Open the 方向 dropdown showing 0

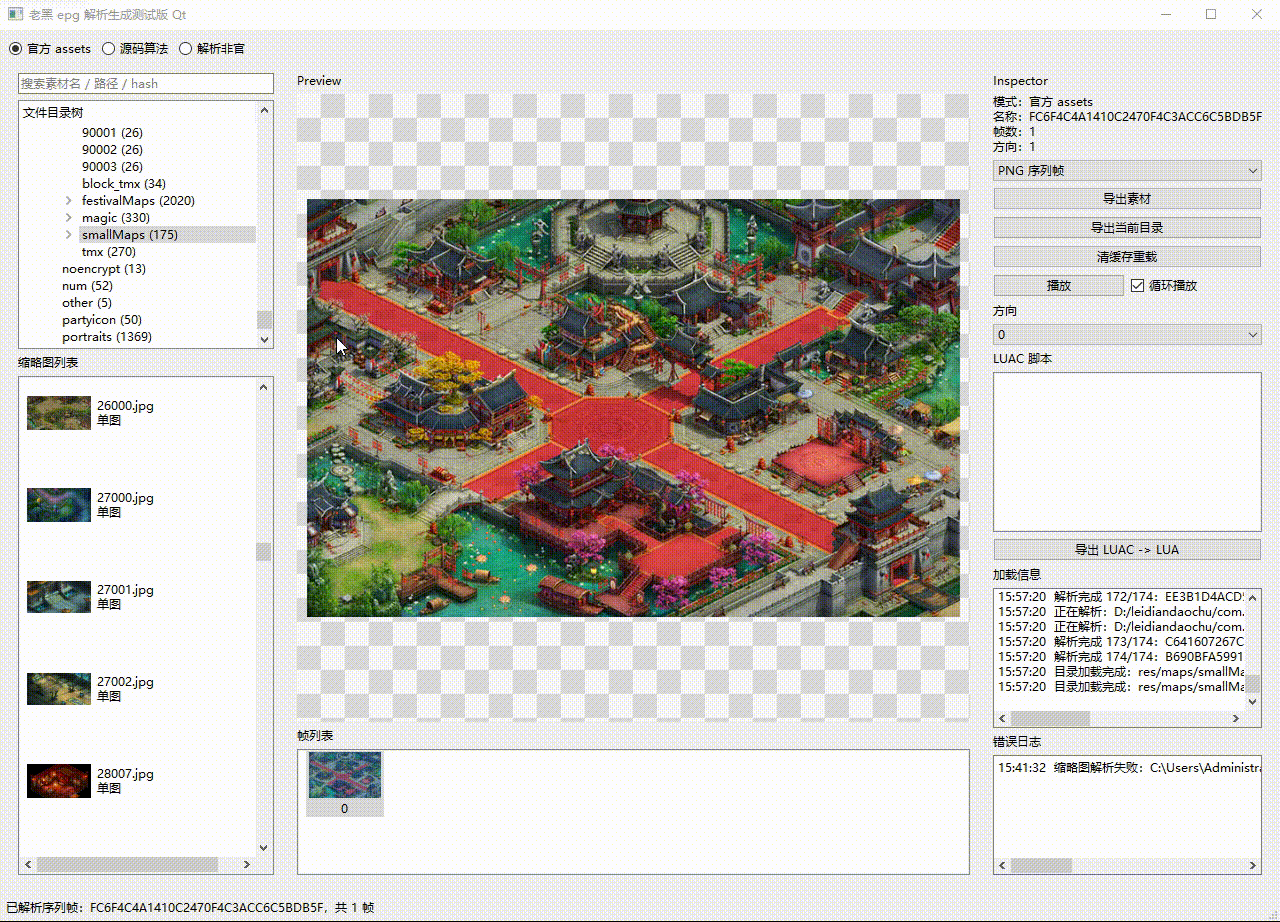tap(1127, 334)
